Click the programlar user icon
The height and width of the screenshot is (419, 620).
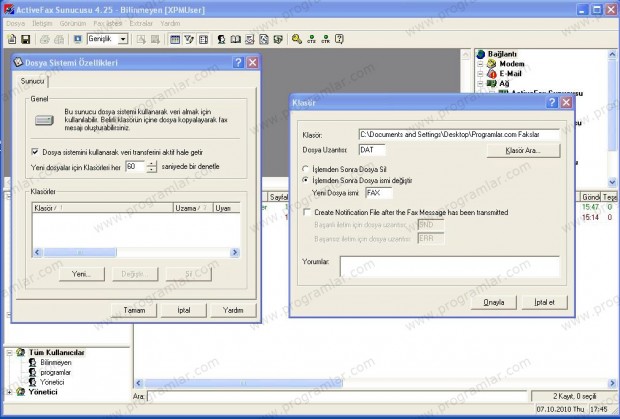click(x=32, y=372)
